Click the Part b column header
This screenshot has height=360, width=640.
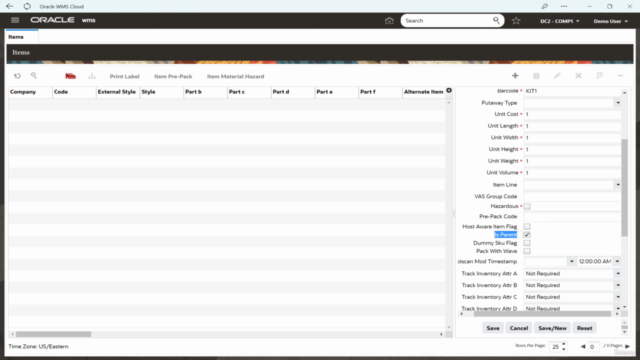click(205, 92)
